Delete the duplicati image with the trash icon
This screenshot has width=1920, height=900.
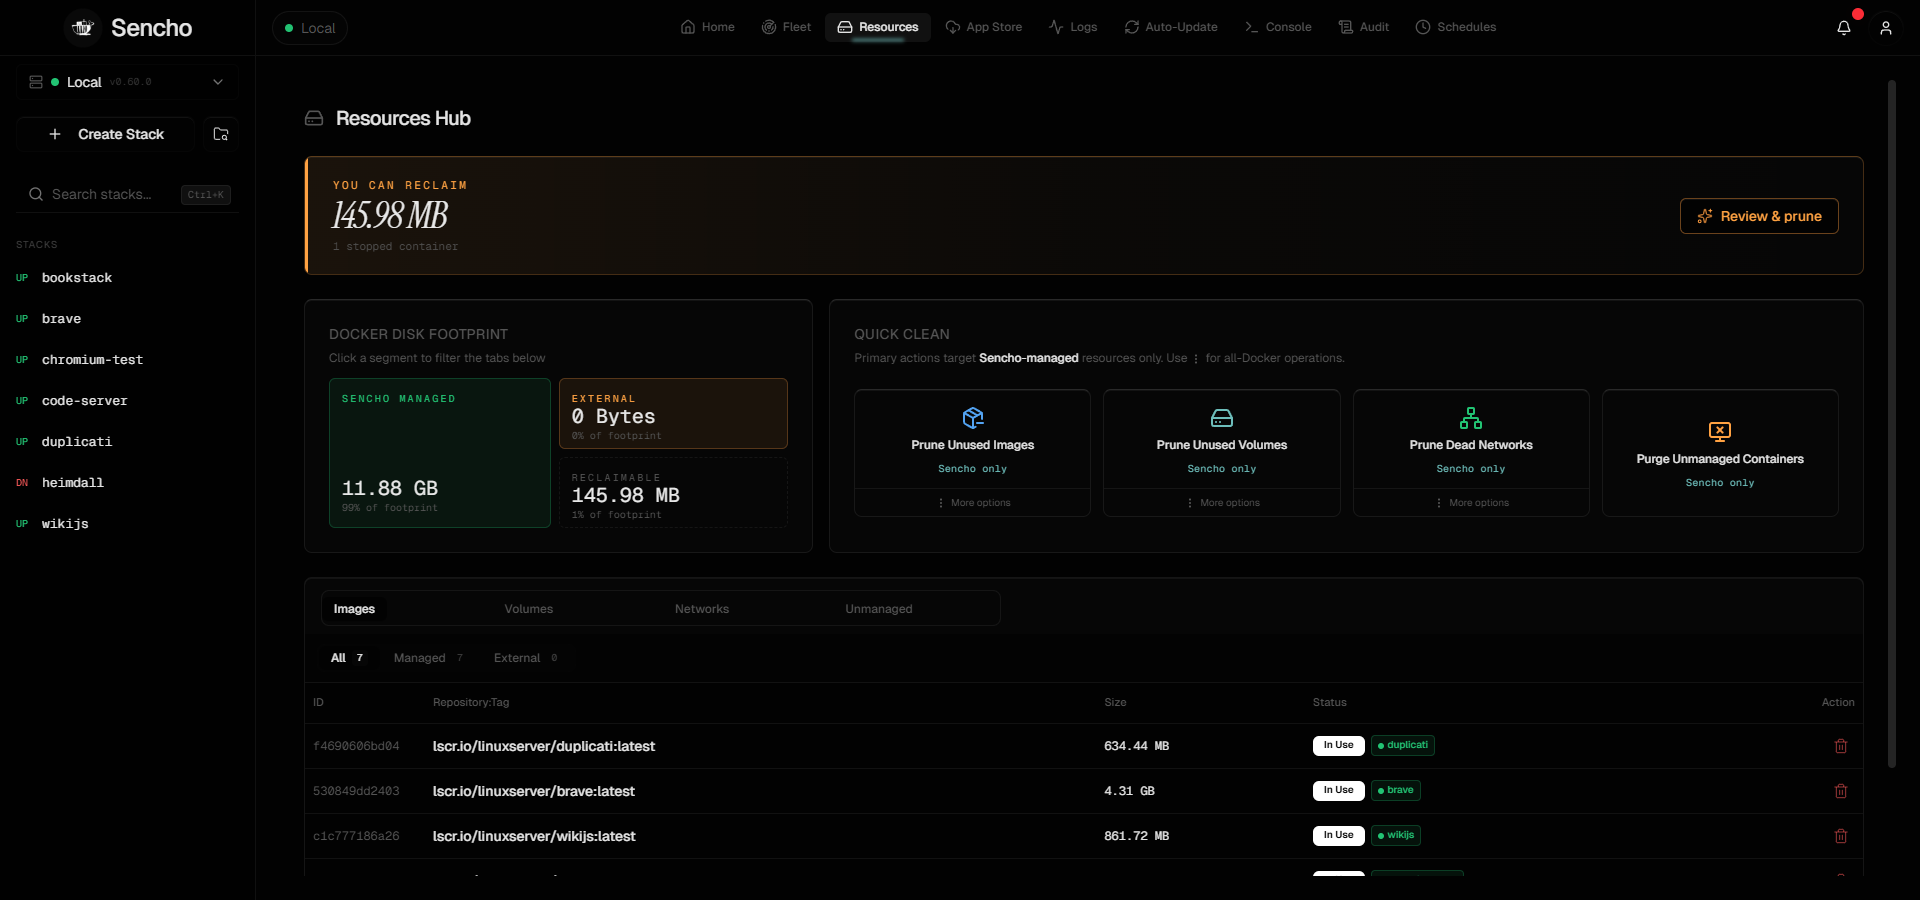pos(1841,746)
